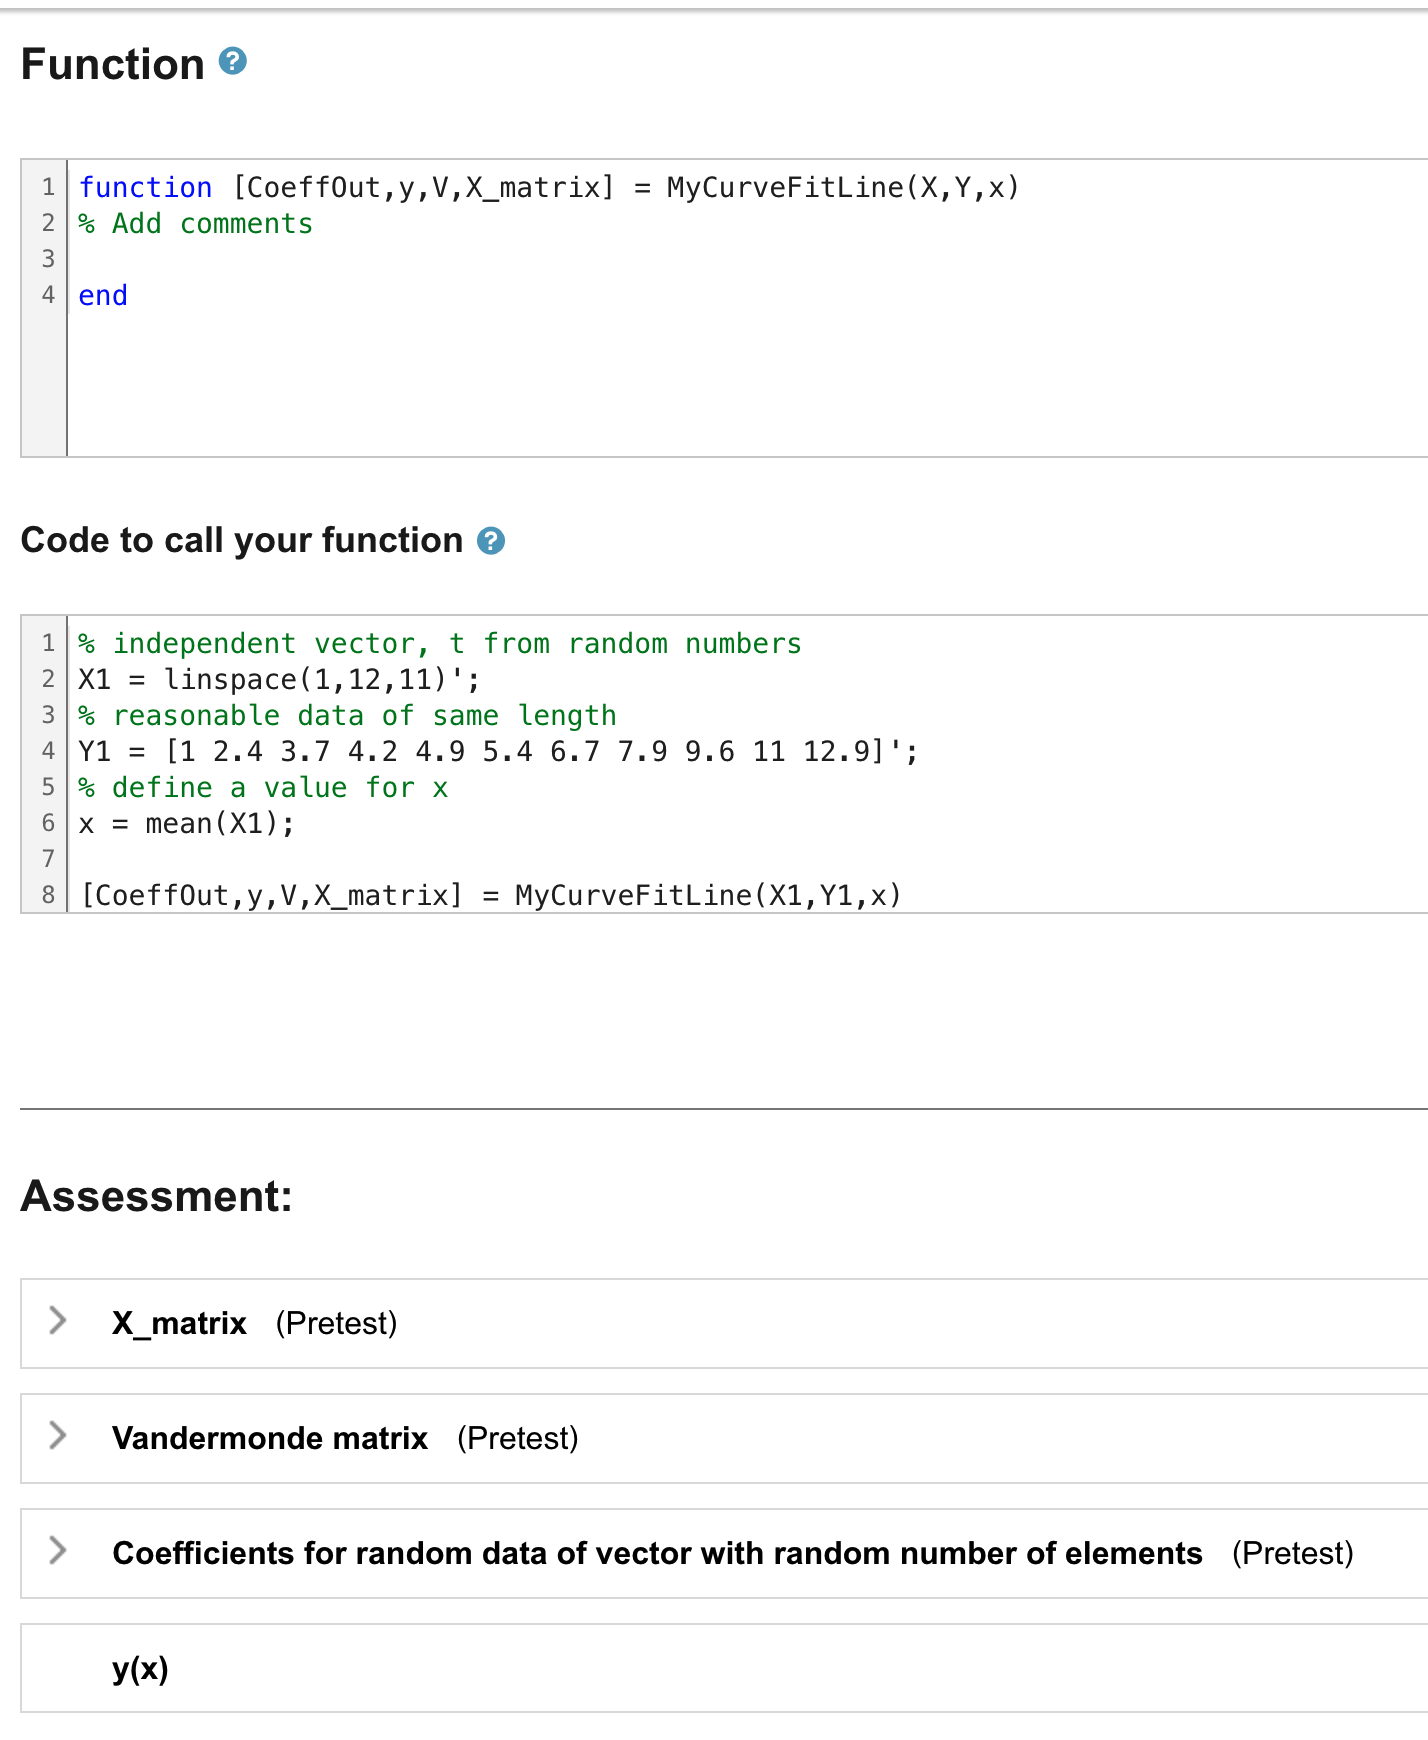
Task: Click blank line 7 in calling code
Action: (x=748, y=859)
